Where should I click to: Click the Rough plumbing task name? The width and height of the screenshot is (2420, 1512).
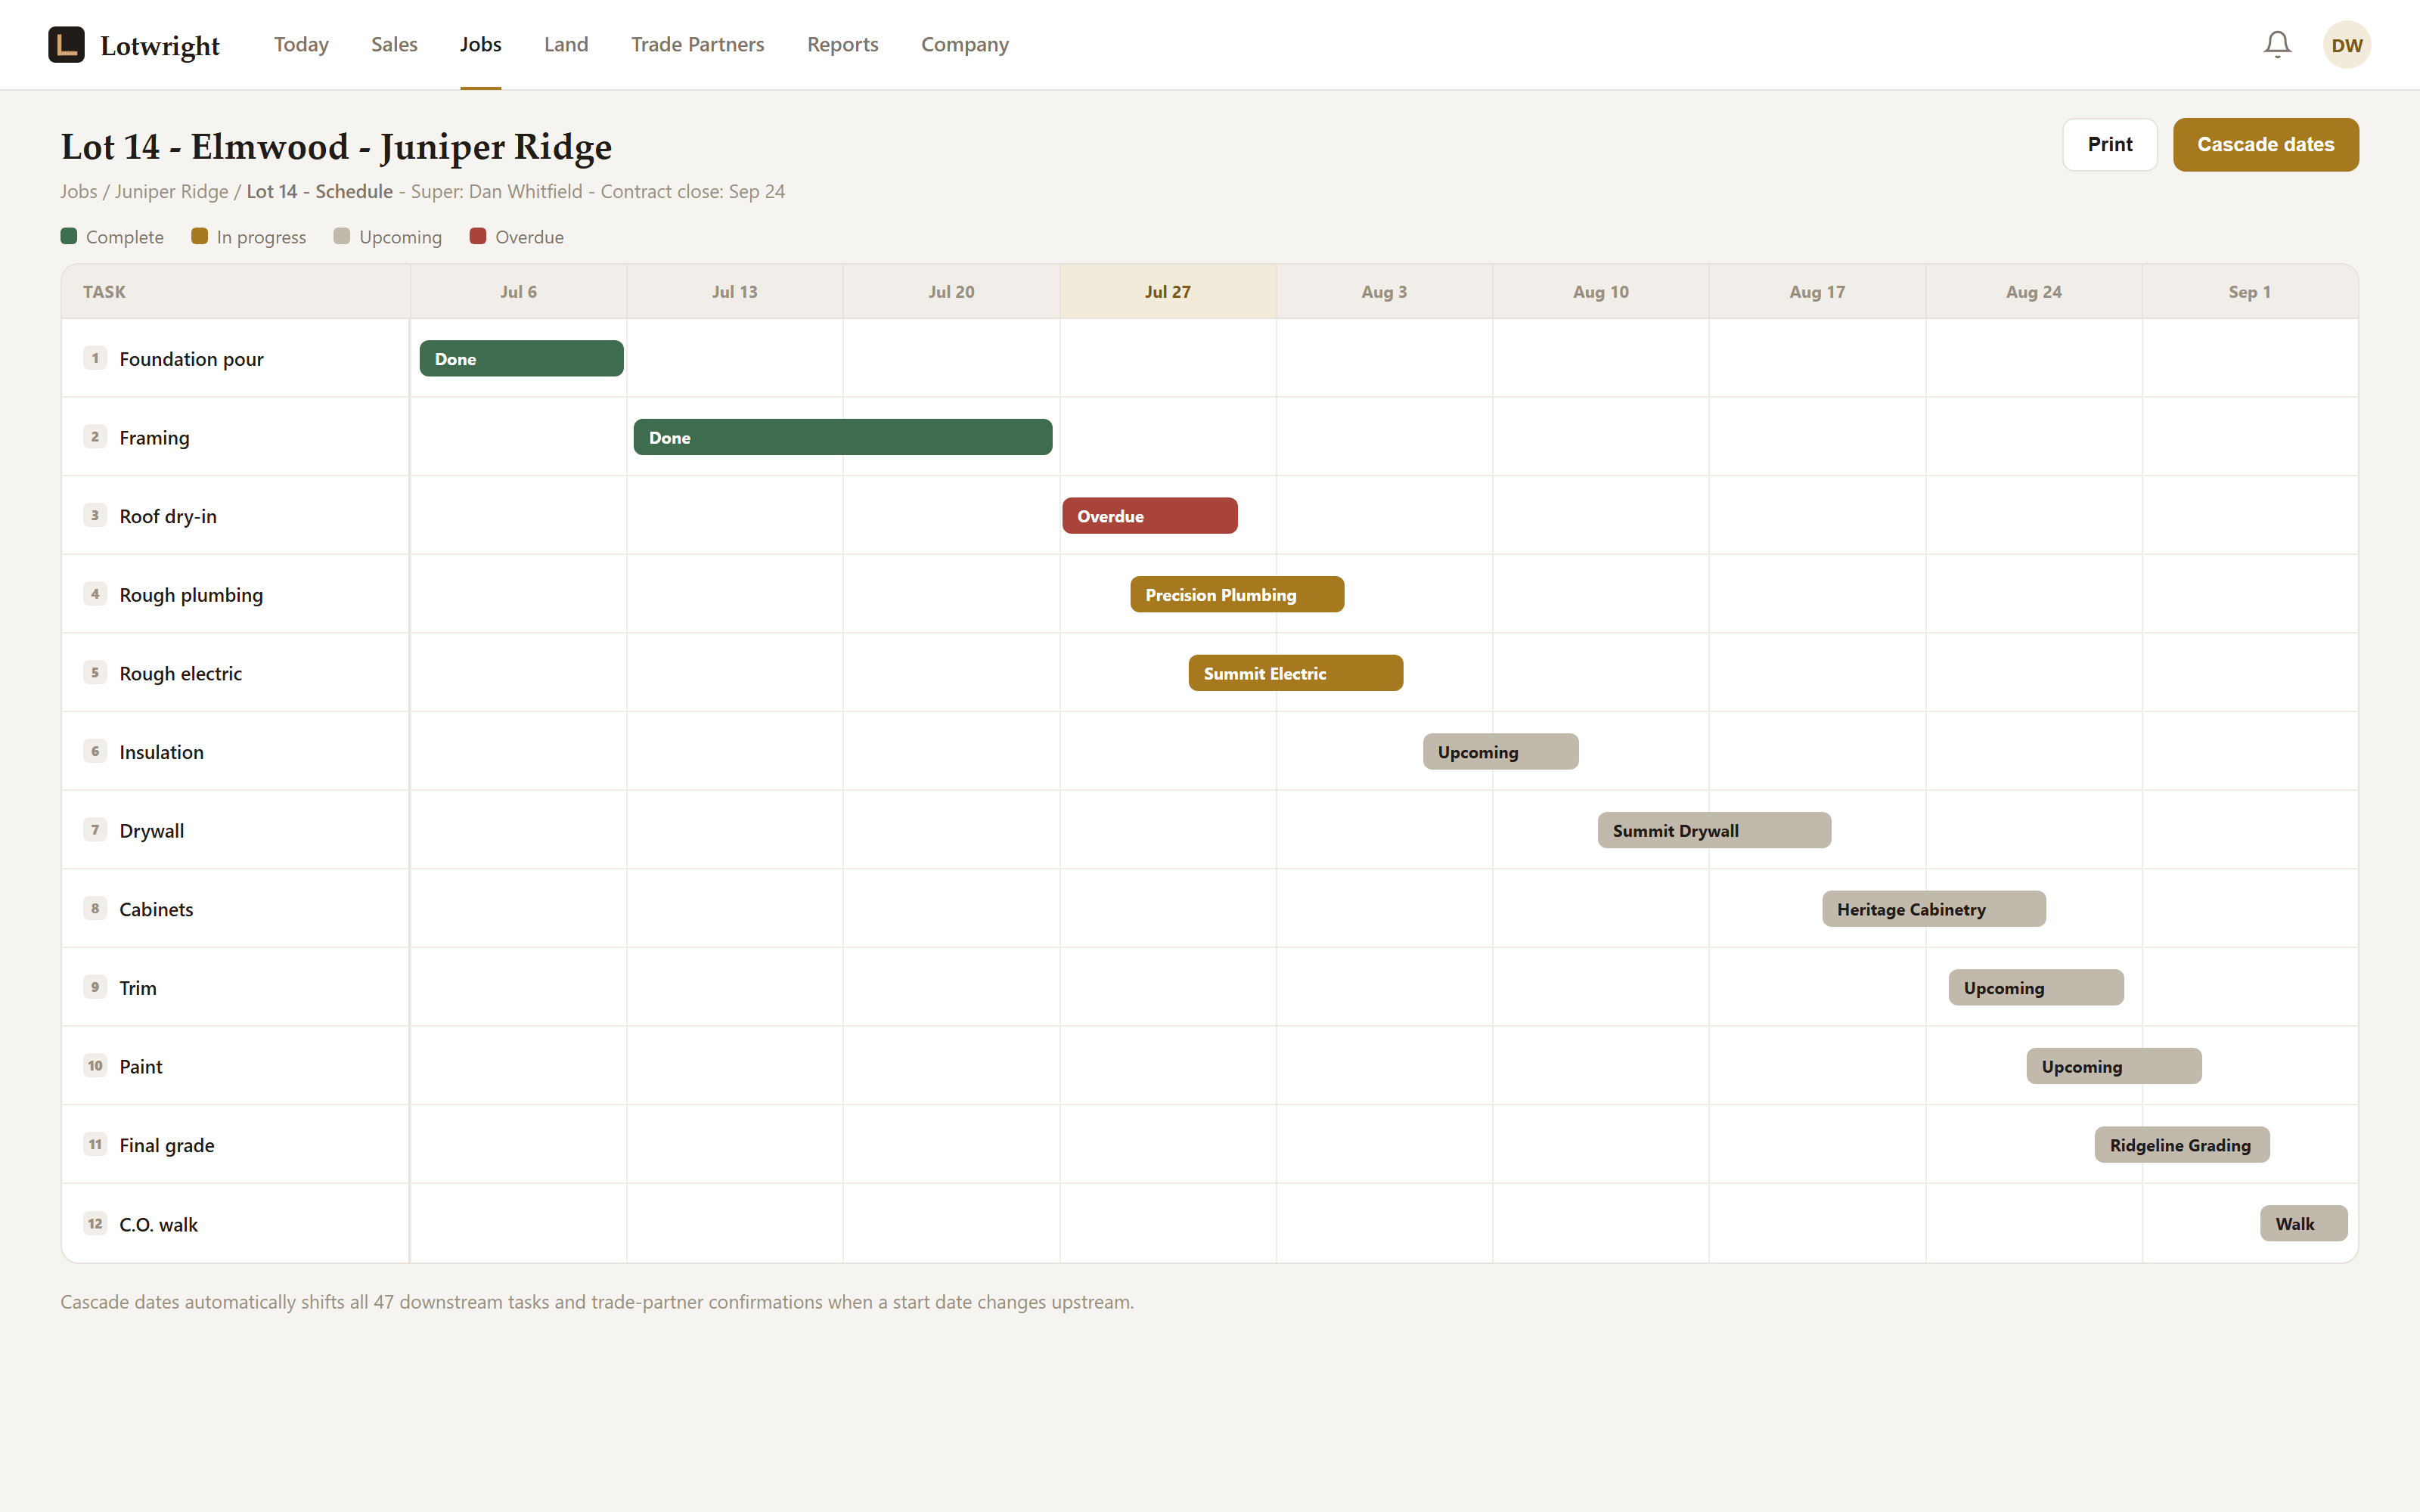pos(191,595)
